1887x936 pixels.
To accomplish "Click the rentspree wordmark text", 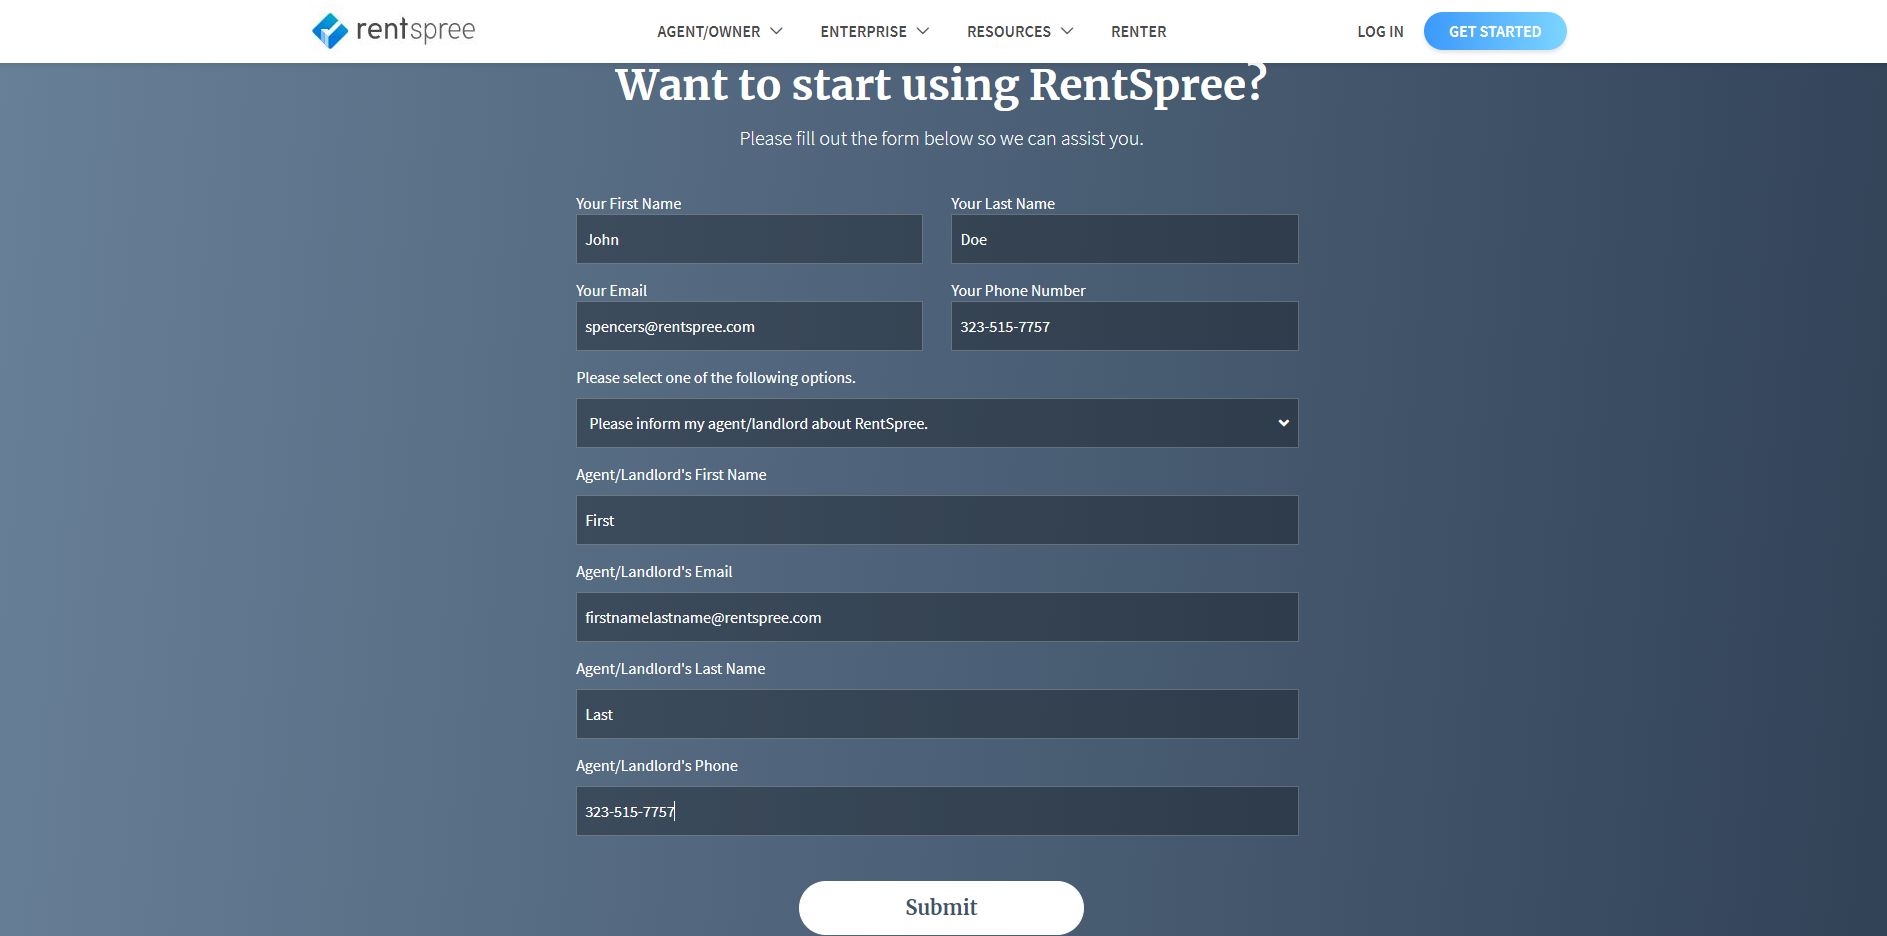I will 415,30.
